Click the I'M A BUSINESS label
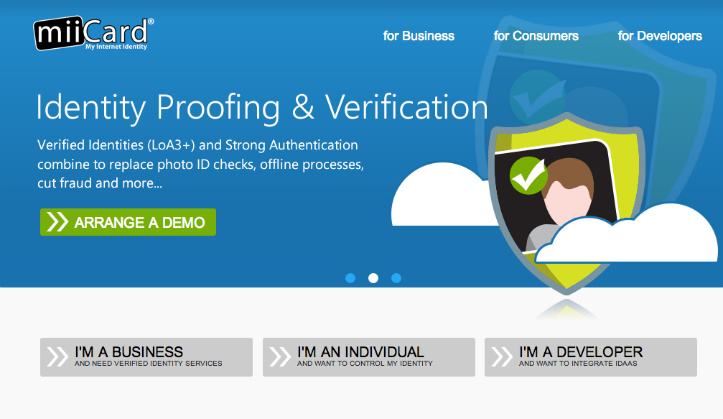This screenshot has height=419, width=723. click(129, 352)
